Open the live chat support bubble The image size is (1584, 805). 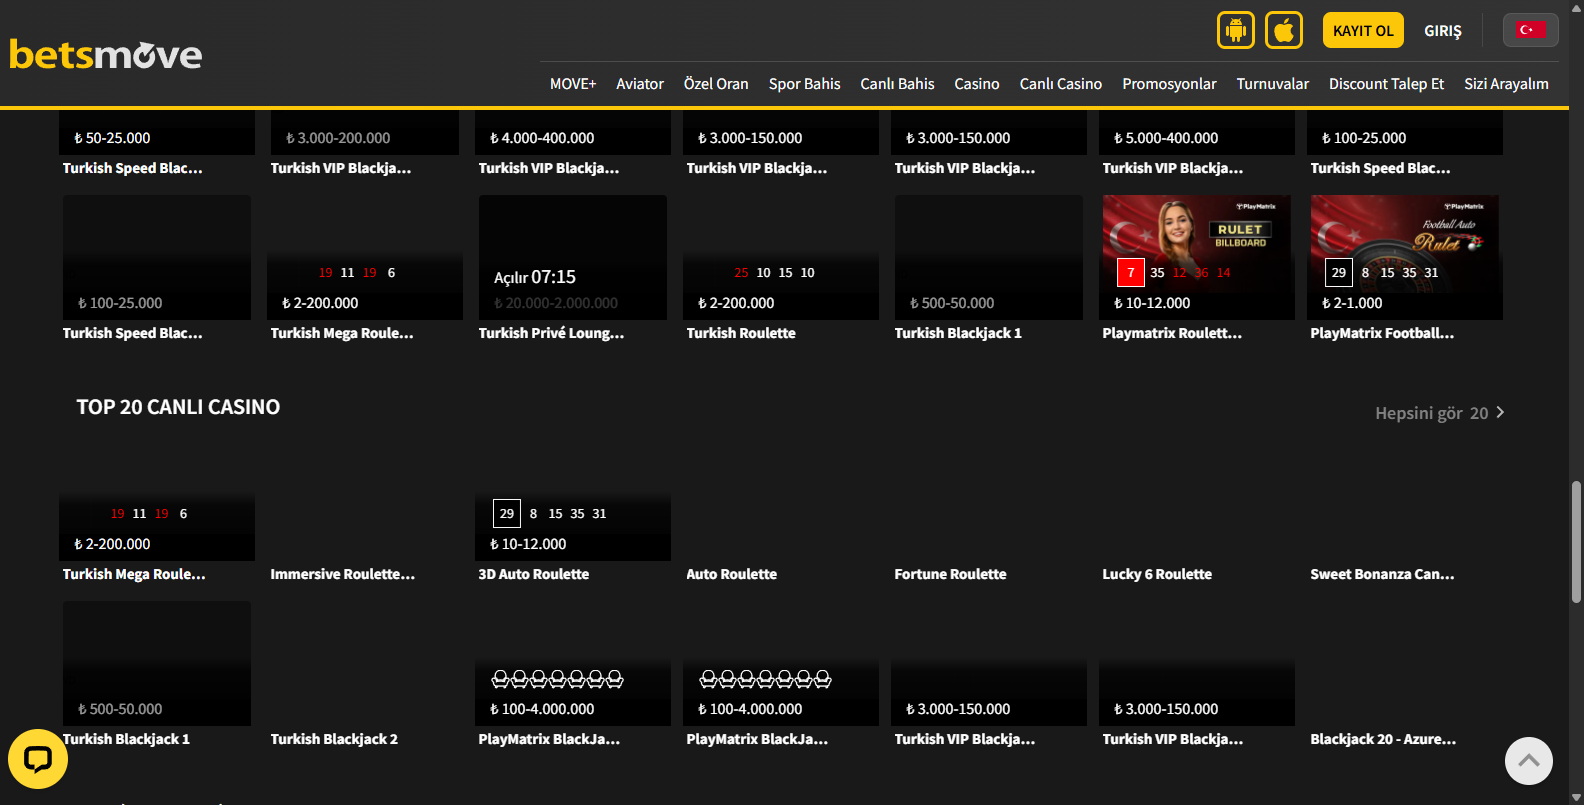point(38,759)
